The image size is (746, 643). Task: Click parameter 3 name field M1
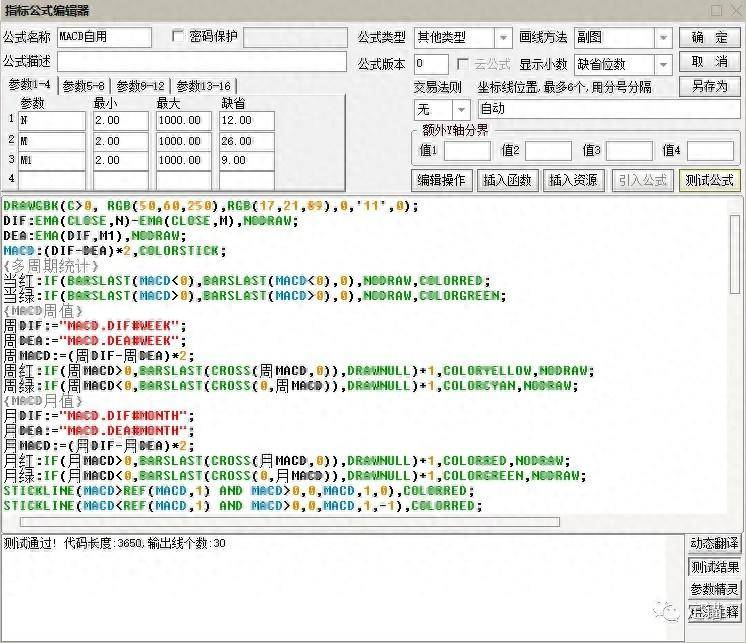(52, 161)
